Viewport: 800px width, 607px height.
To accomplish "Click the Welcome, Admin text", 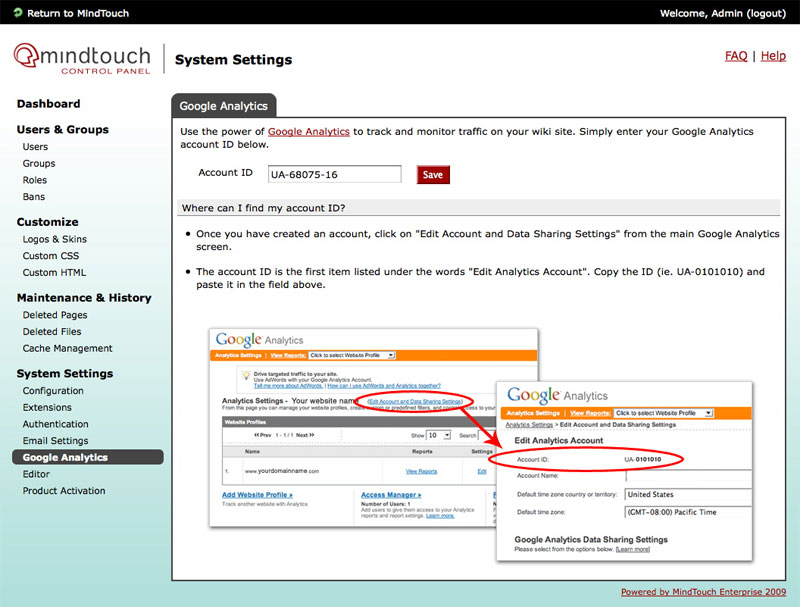I will tap(702, 13).
